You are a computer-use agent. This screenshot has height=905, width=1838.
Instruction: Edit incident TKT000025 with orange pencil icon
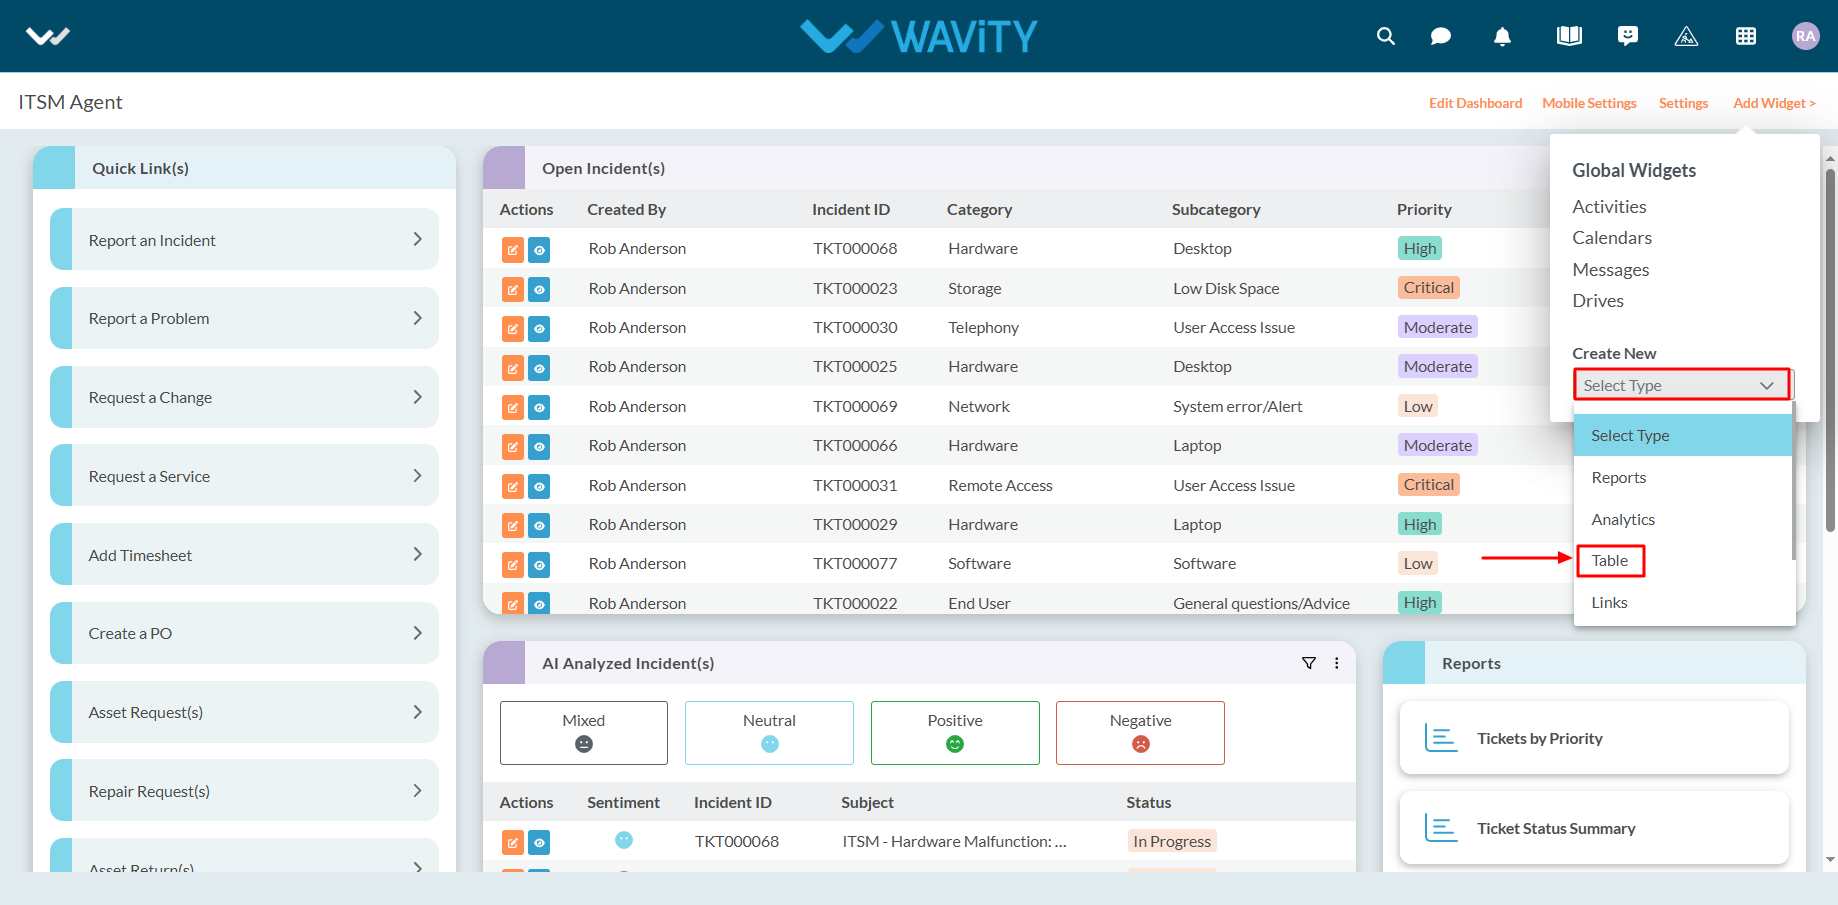pos(512,368)
